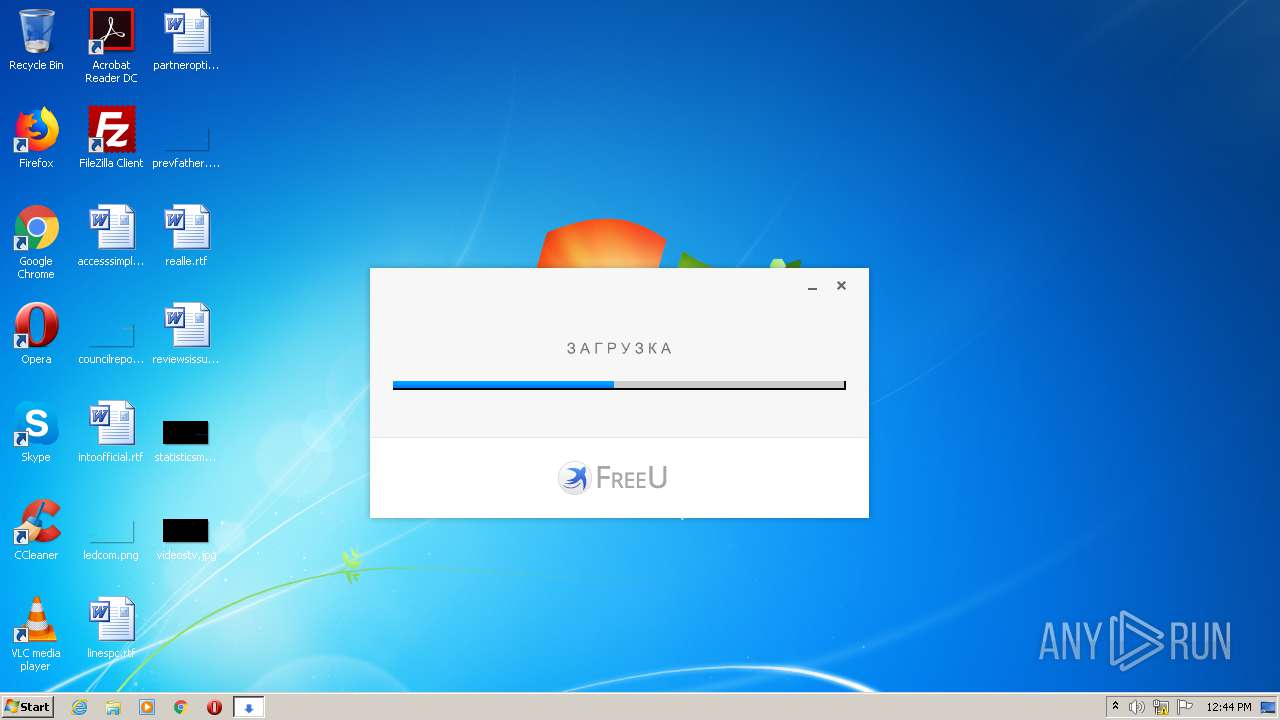Open Internet Explorer from the taskbar

(80, 707)
